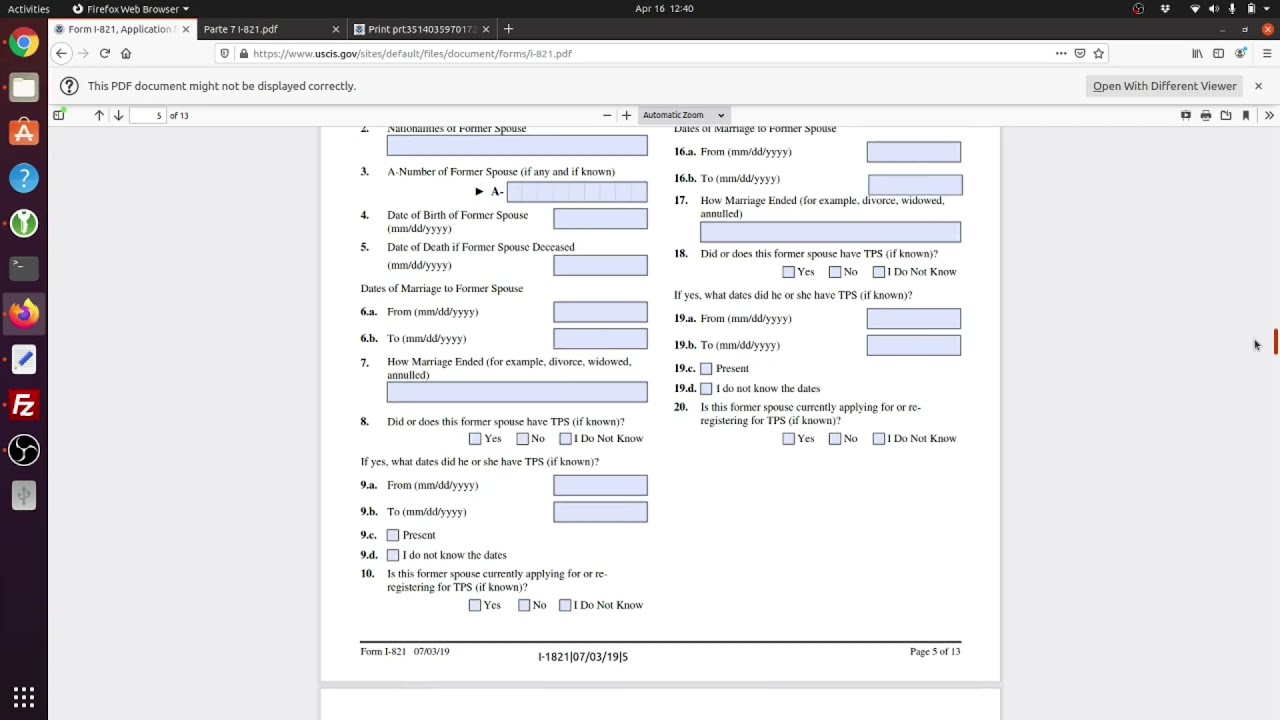Open the Automatic Zoom dropdown
1280x720 pixels.
click(x=683, y=115)
